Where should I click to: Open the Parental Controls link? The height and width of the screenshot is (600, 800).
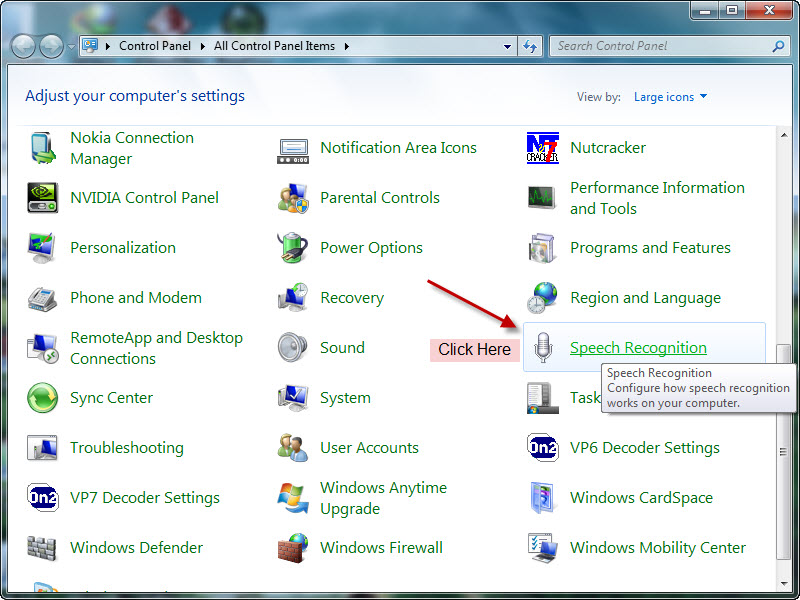[380, 198]
